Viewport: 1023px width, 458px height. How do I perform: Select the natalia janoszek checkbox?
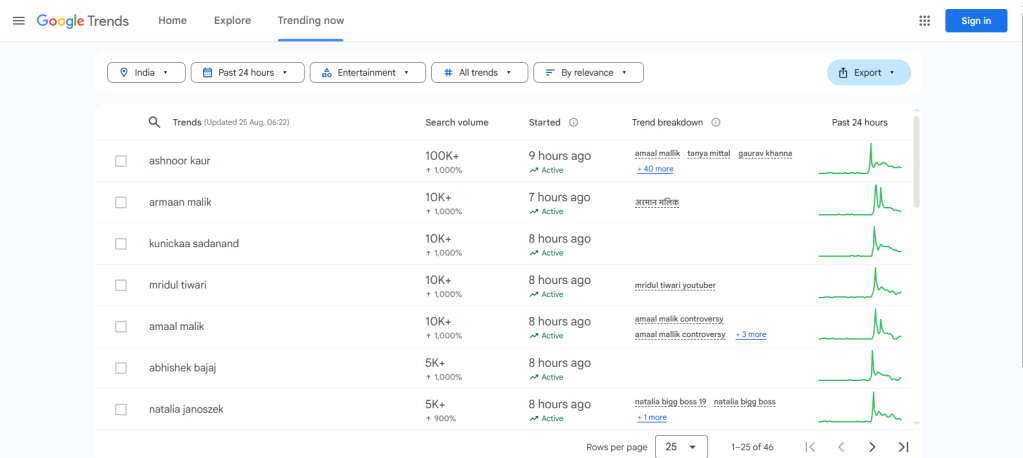(x=121, y=410)
